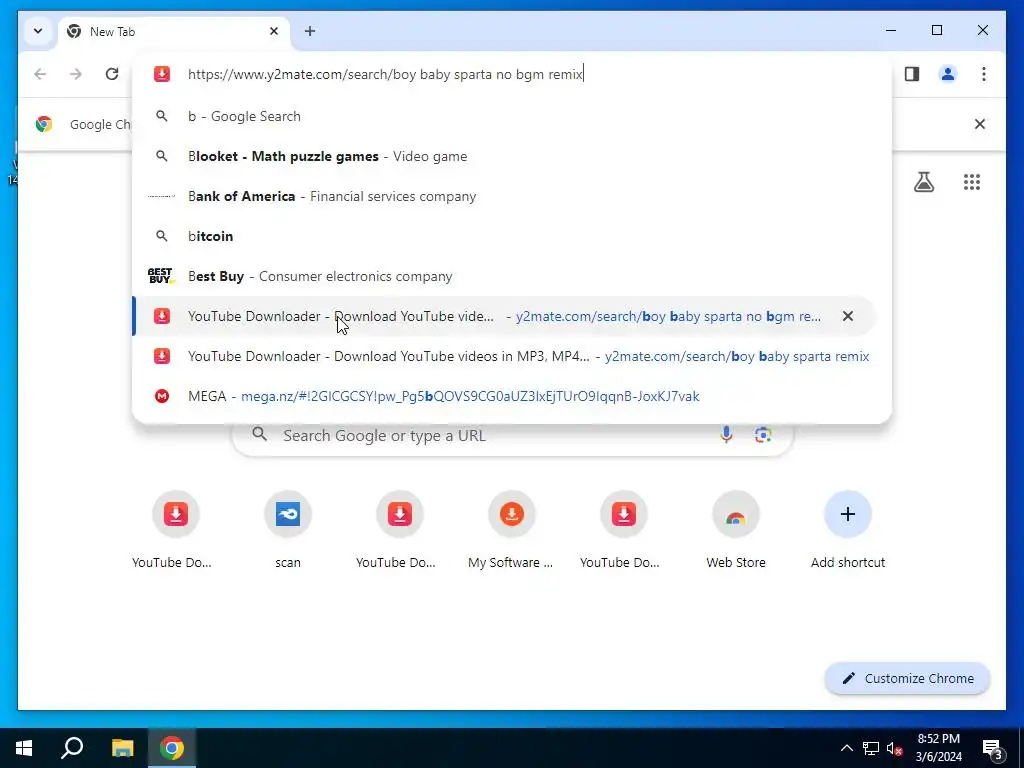Open y2mate 'boy baby sparta remix' suggestion
The width and height of the screenshot is (1024, 768).
click(x=512, y=356)
